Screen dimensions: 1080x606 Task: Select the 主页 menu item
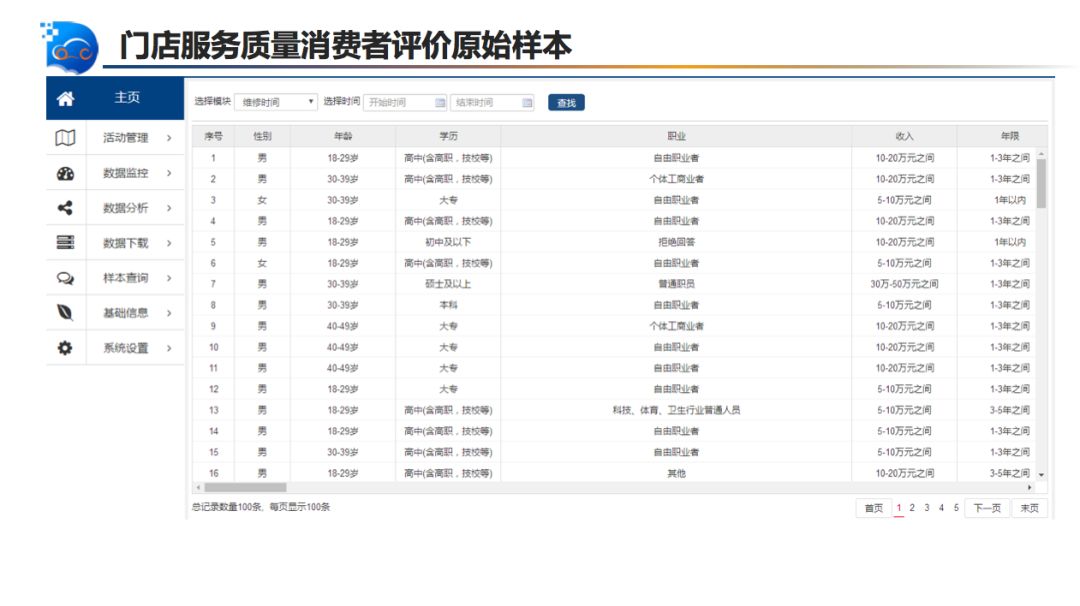127,98
